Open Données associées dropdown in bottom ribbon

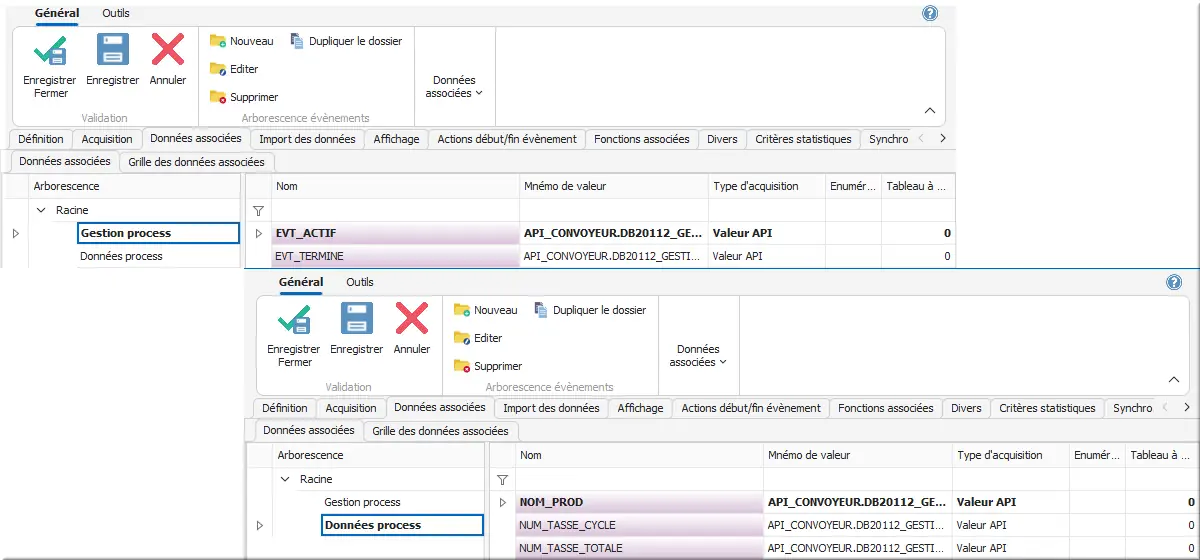click(x=698, y=355)
